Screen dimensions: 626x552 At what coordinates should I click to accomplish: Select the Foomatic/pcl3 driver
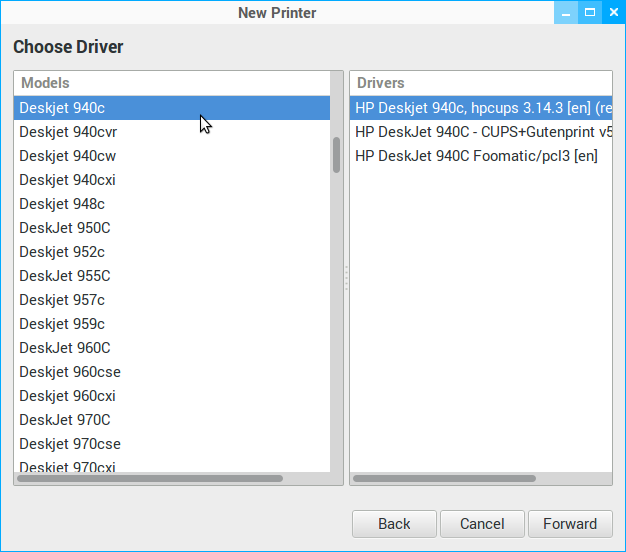coord(476,156)
